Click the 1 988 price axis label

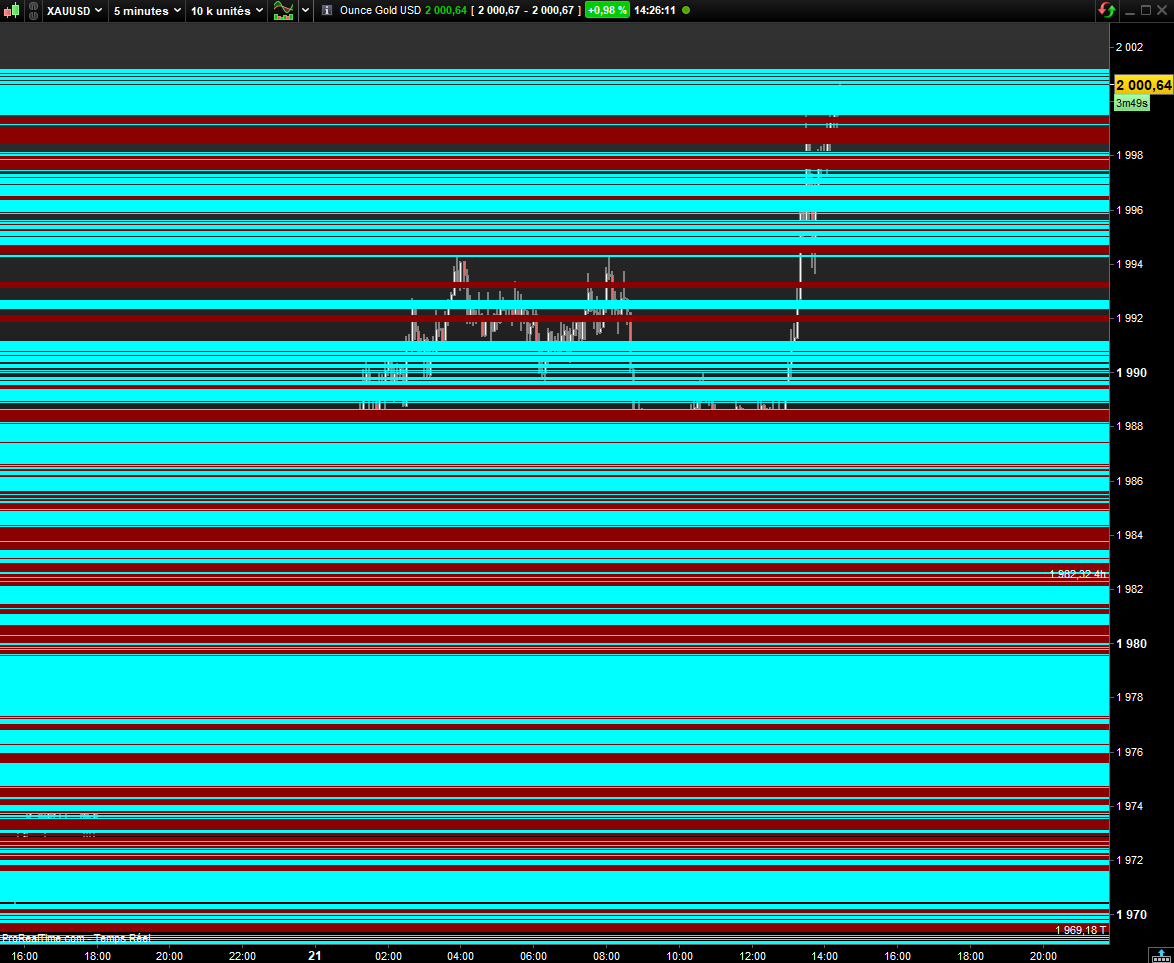(1130, 426)
